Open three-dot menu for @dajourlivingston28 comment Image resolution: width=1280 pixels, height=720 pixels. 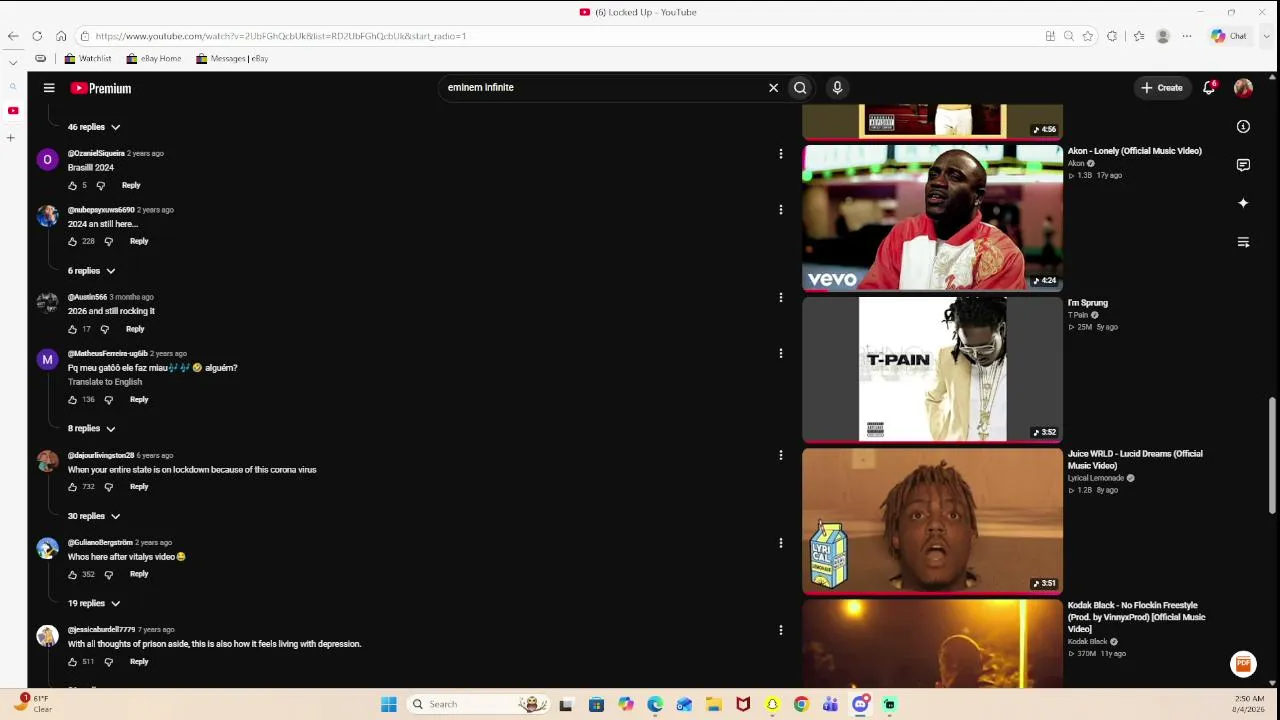[781, 455]
